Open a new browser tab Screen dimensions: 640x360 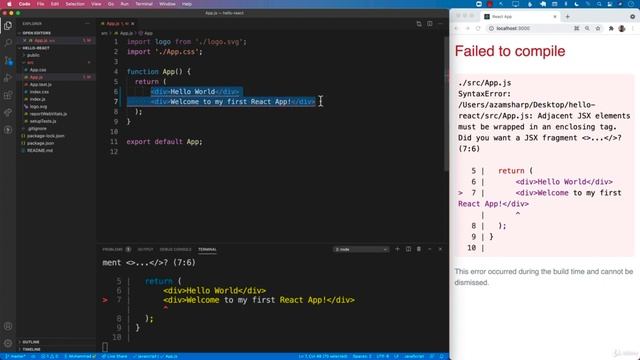pyautogui.click(x=567, y=17)
